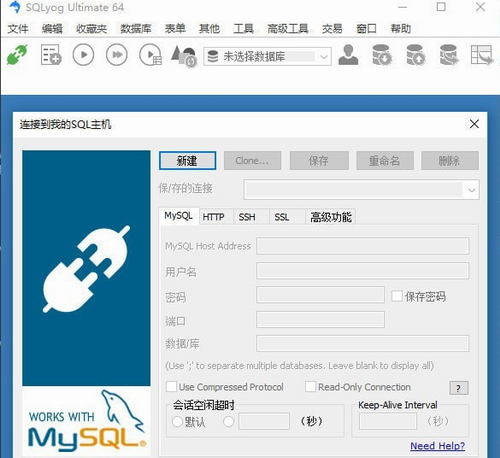Click the 端口 port field

[x=320, y=320]
